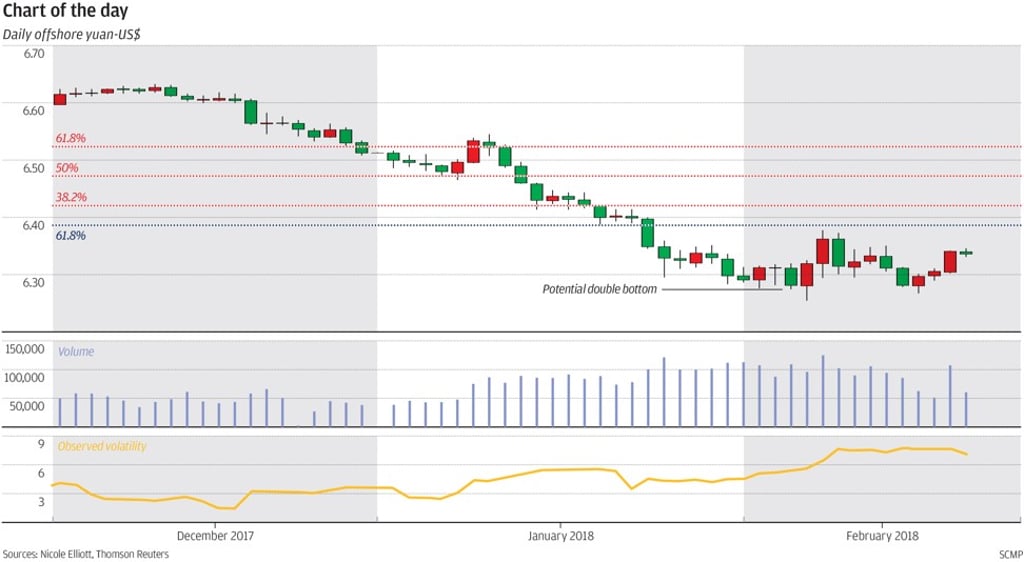
Task: Click the 6.40 price axis label
Action: coord(34,225)
